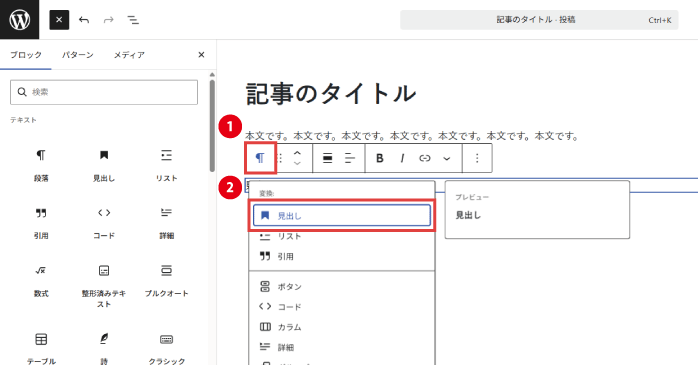Screen dimensions: 698x365
Task: Insert a 見出し heading block from the inserter
Action: click(104, 165)
